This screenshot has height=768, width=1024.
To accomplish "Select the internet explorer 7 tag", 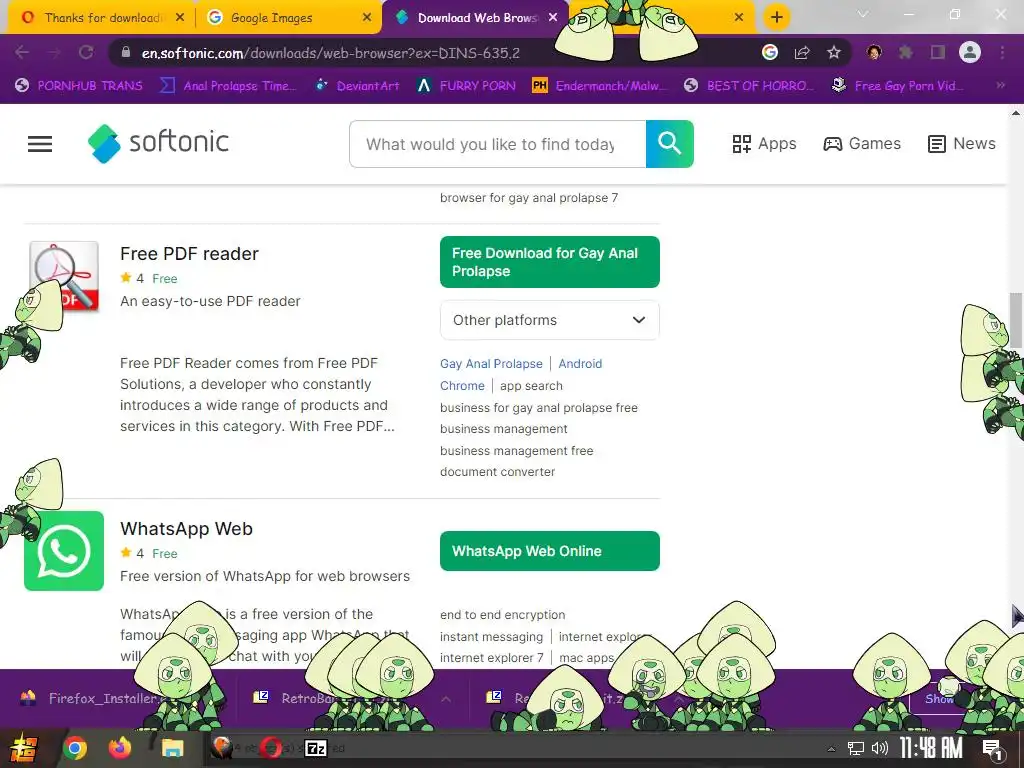I will 492,658.
